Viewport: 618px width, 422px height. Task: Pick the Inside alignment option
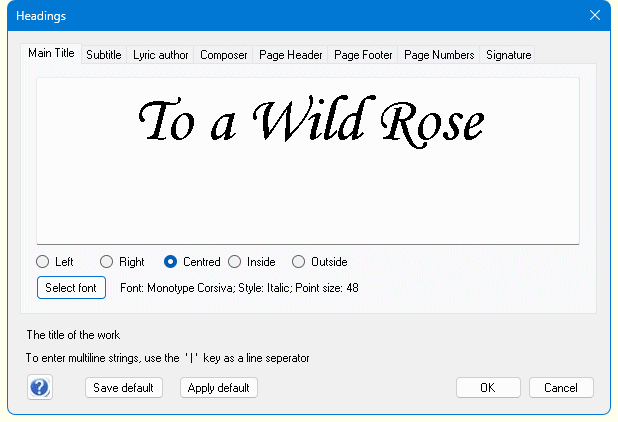click(x=235, y=262)
